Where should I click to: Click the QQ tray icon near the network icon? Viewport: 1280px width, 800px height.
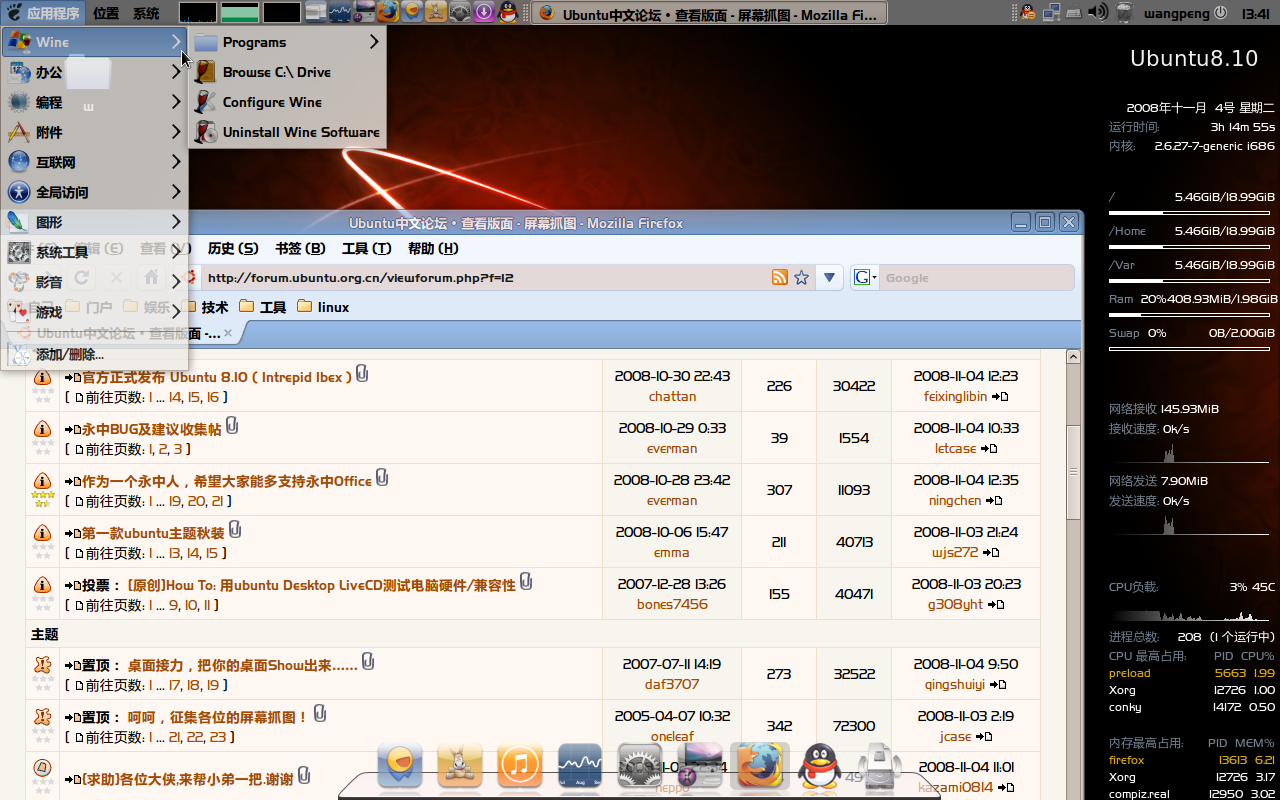1028,13
